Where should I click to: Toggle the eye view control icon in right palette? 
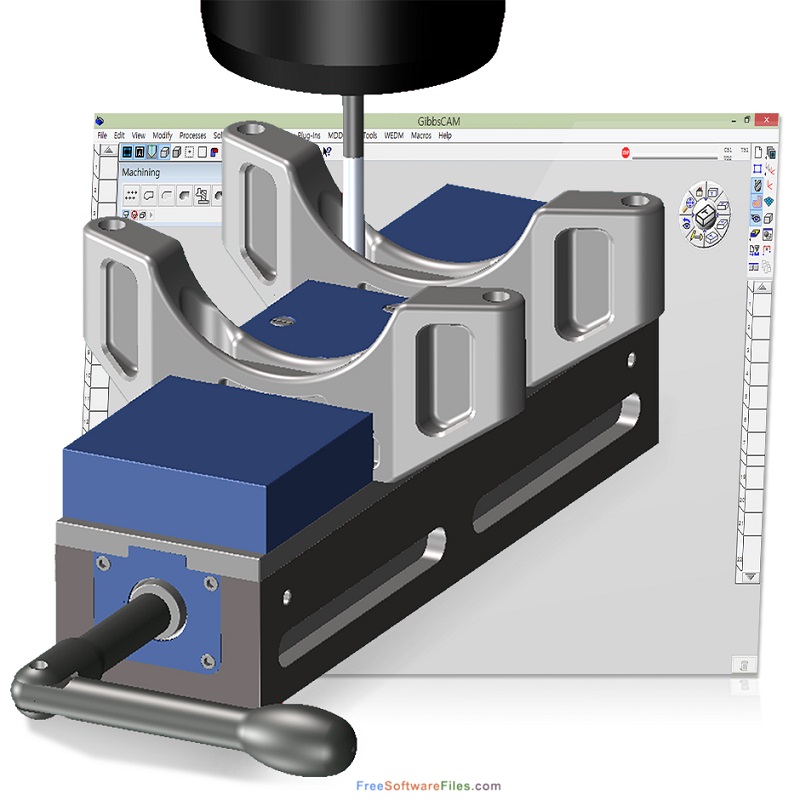757,218
